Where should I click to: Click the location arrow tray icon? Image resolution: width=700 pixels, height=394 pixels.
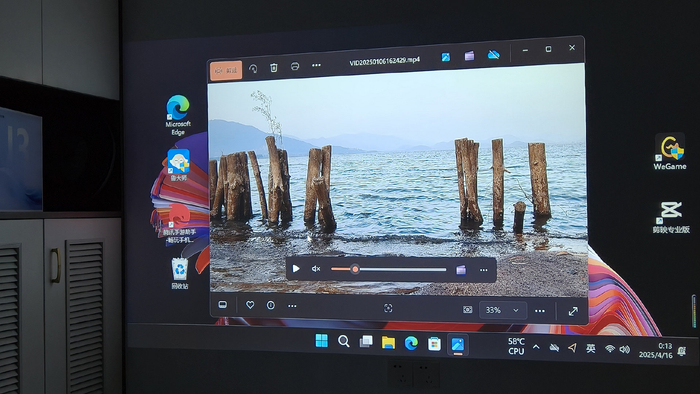coord(572,348)
